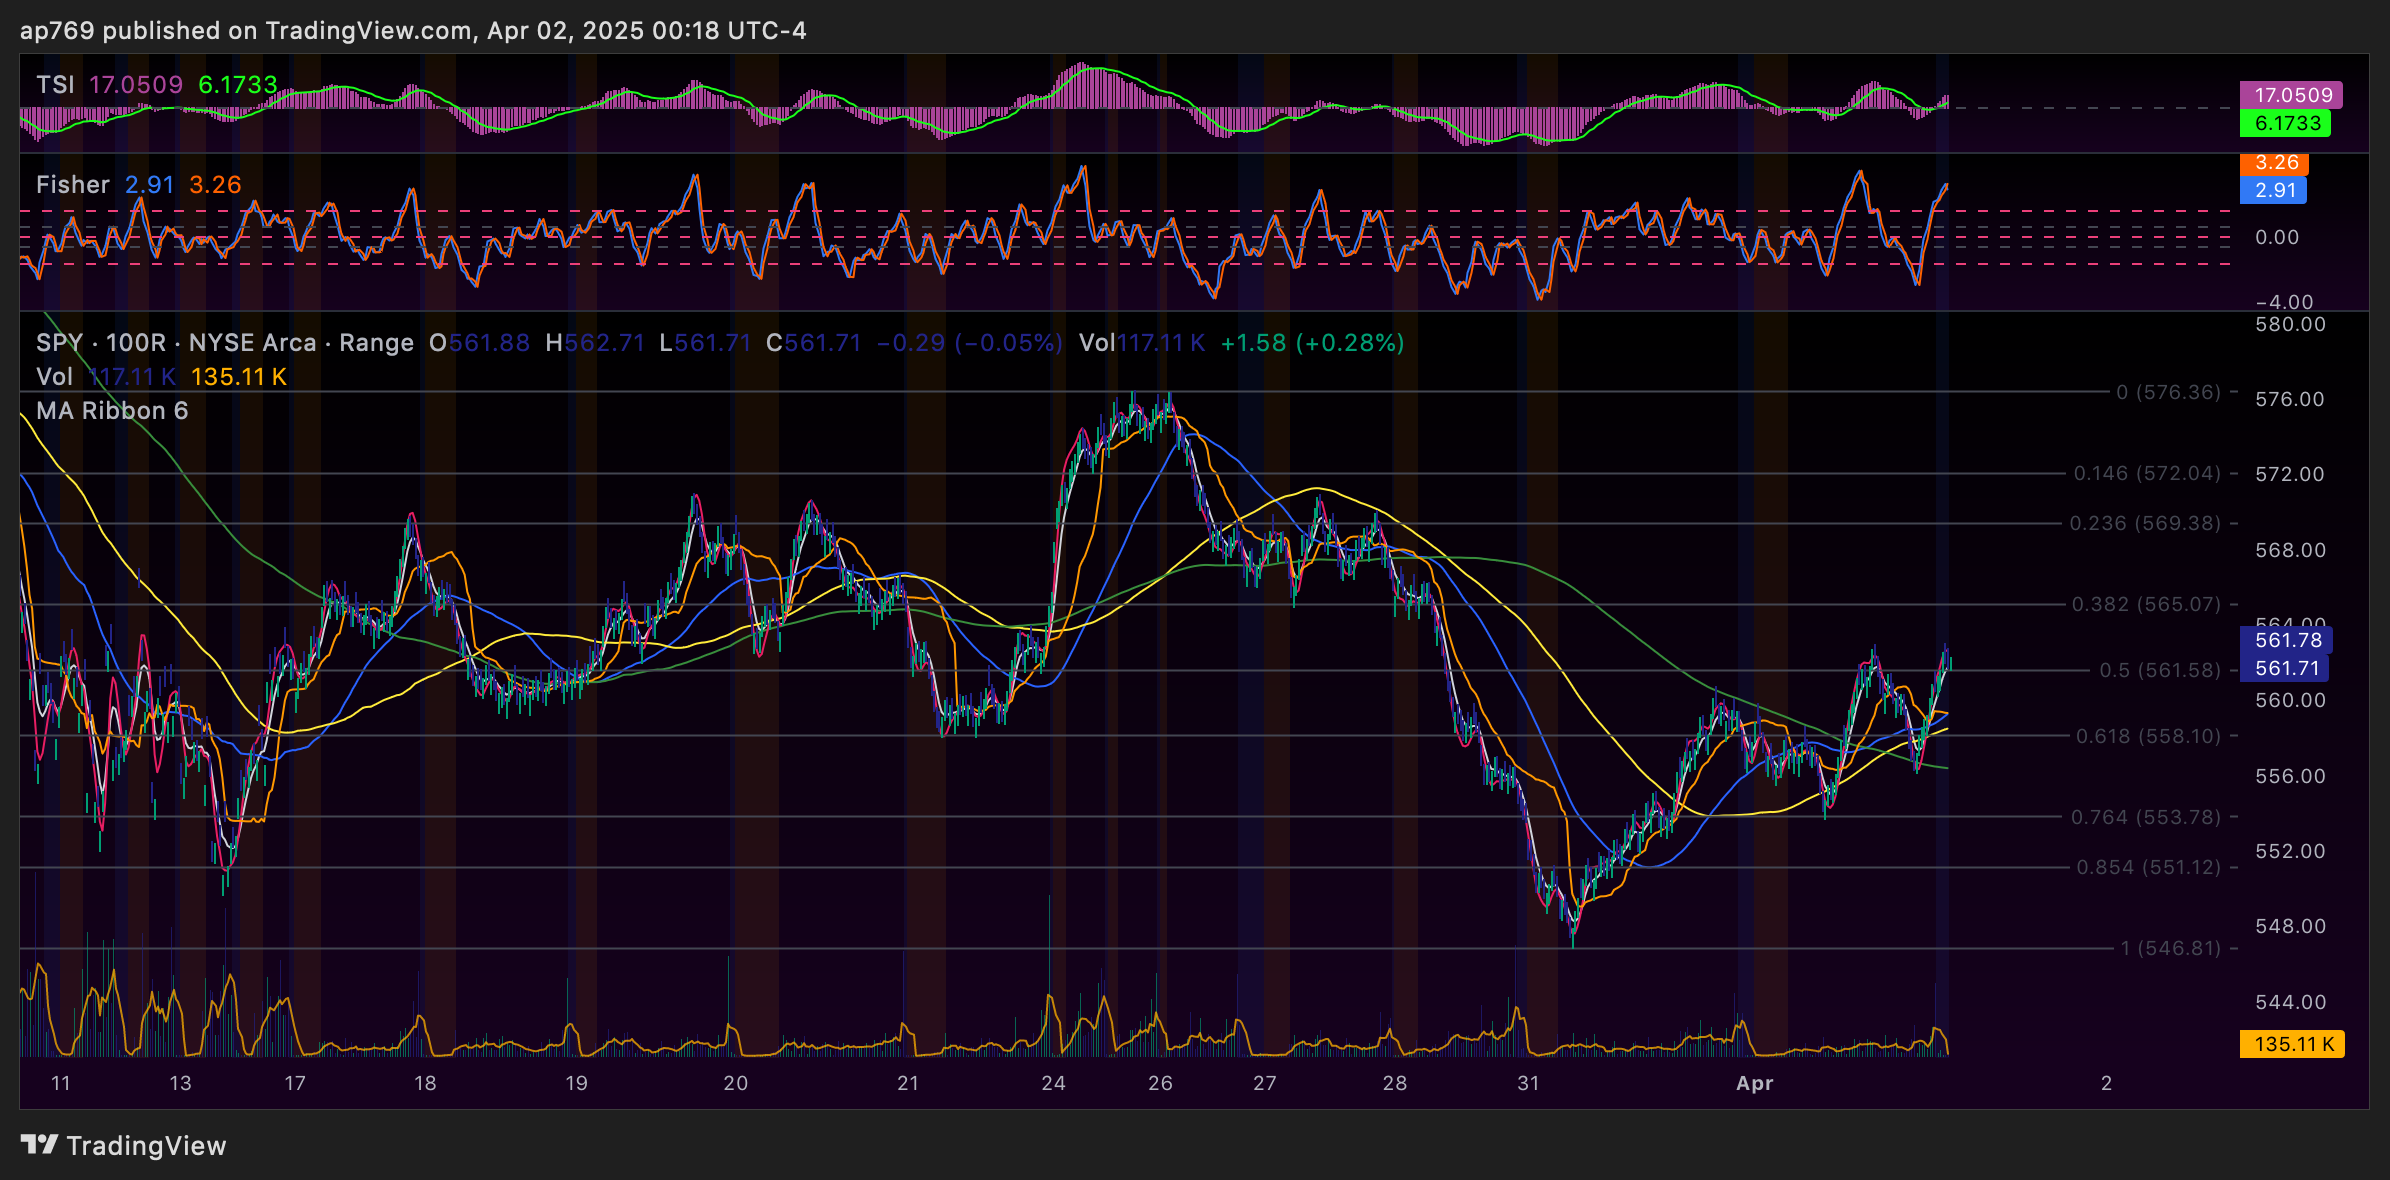
Task: Click the date label 27 on time axis
Action: [x=1265, y=1083]
